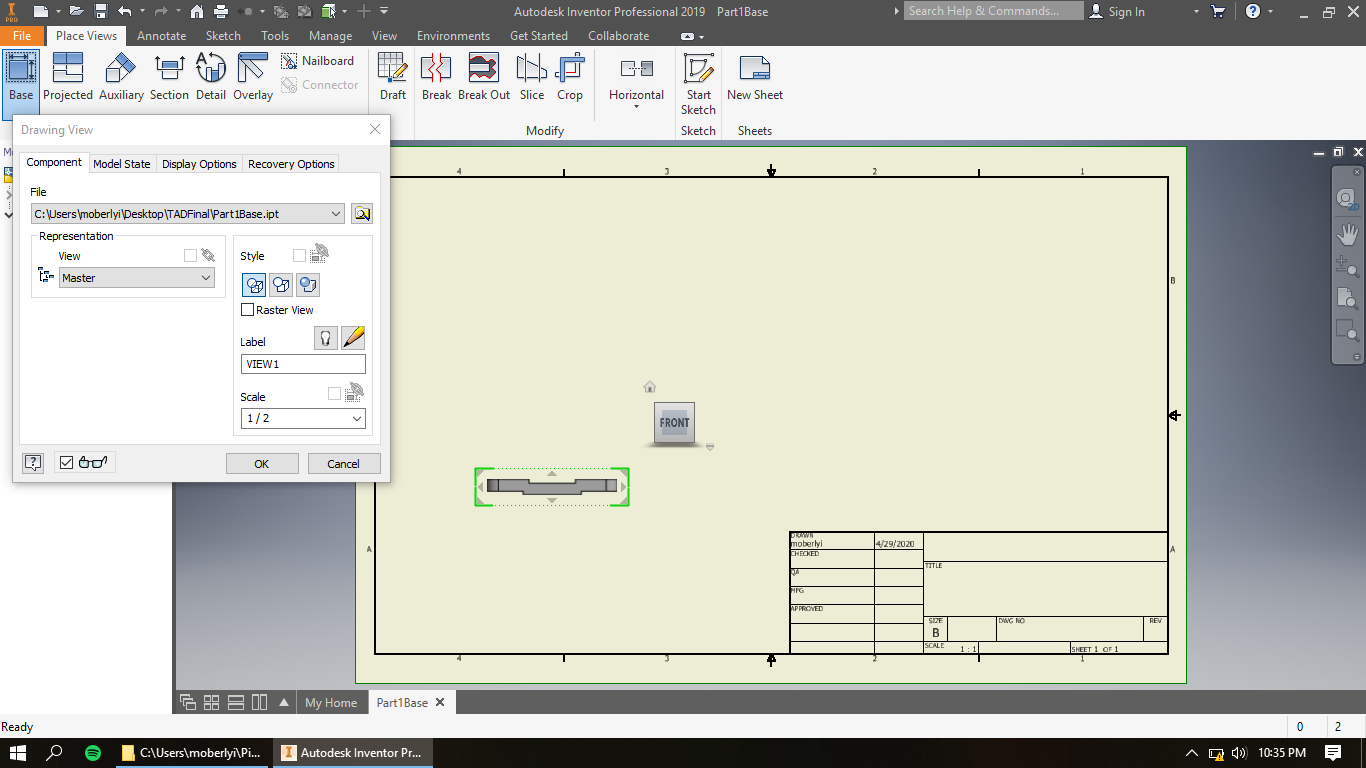The height and width of the screenshot is (768, 1366).
Task: Open the File menu
Action: [x=22, y=35]
